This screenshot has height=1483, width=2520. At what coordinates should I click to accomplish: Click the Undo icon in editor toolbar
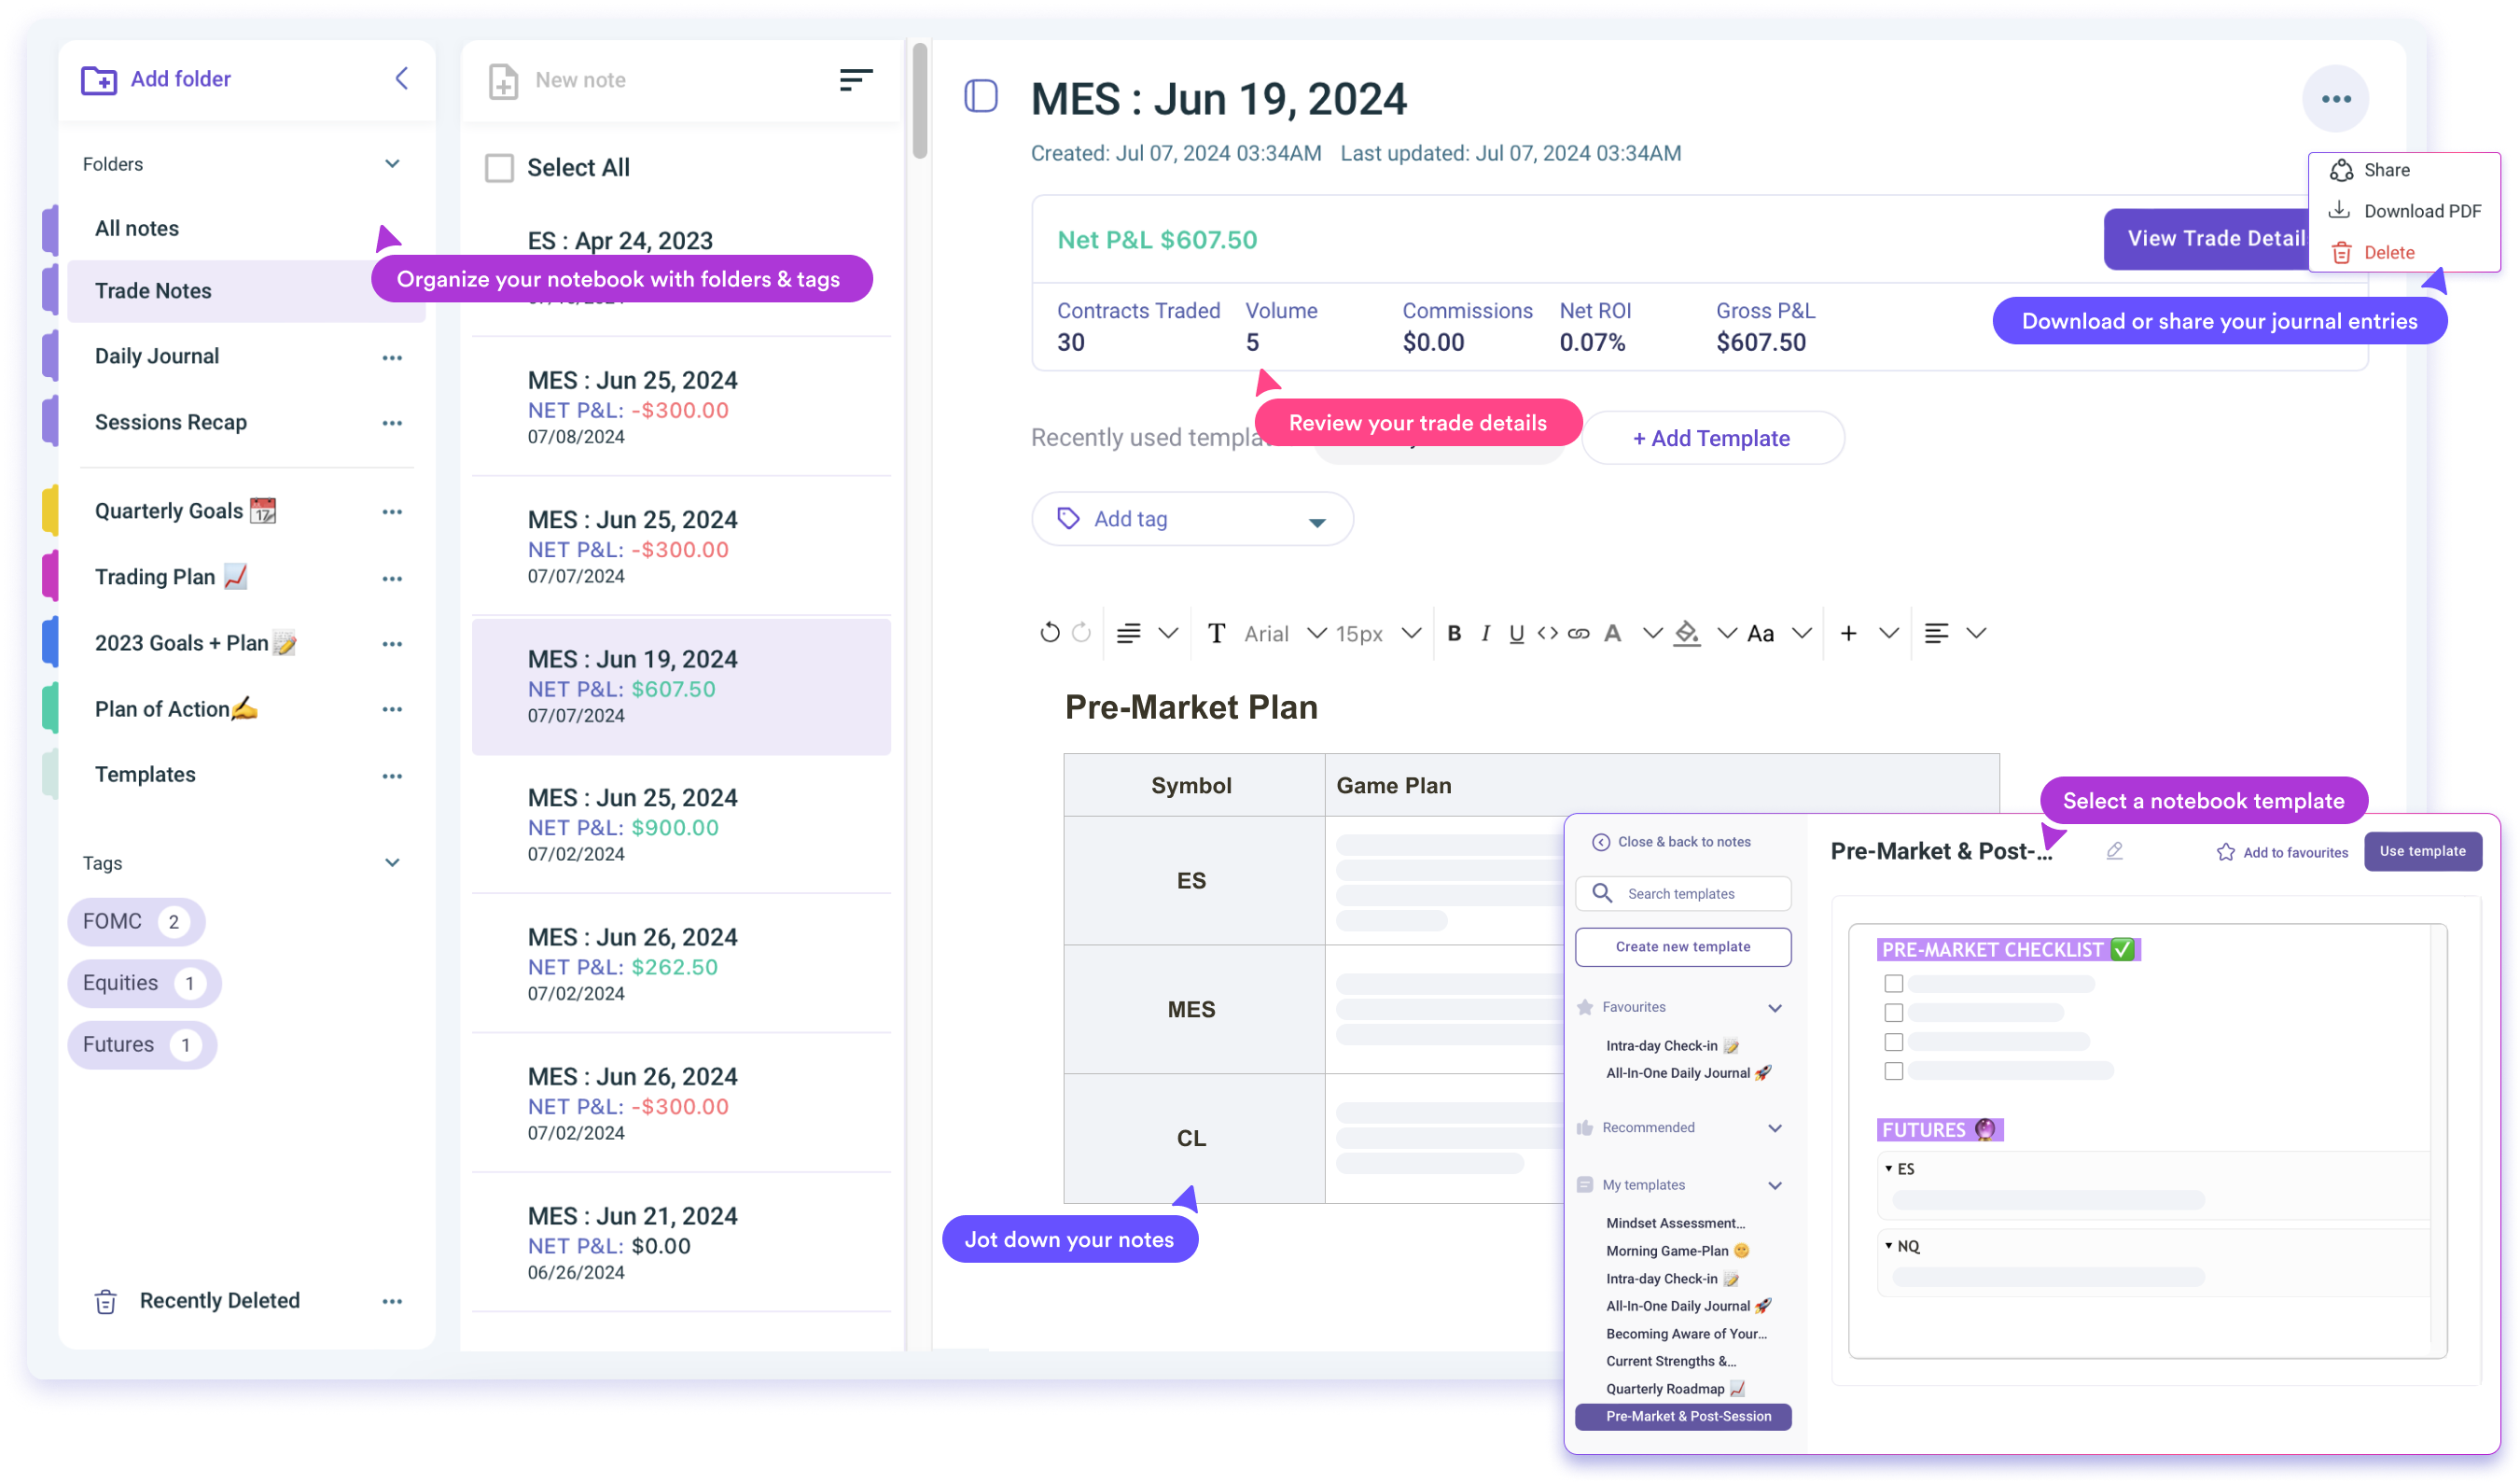[x=1049, y=633]
